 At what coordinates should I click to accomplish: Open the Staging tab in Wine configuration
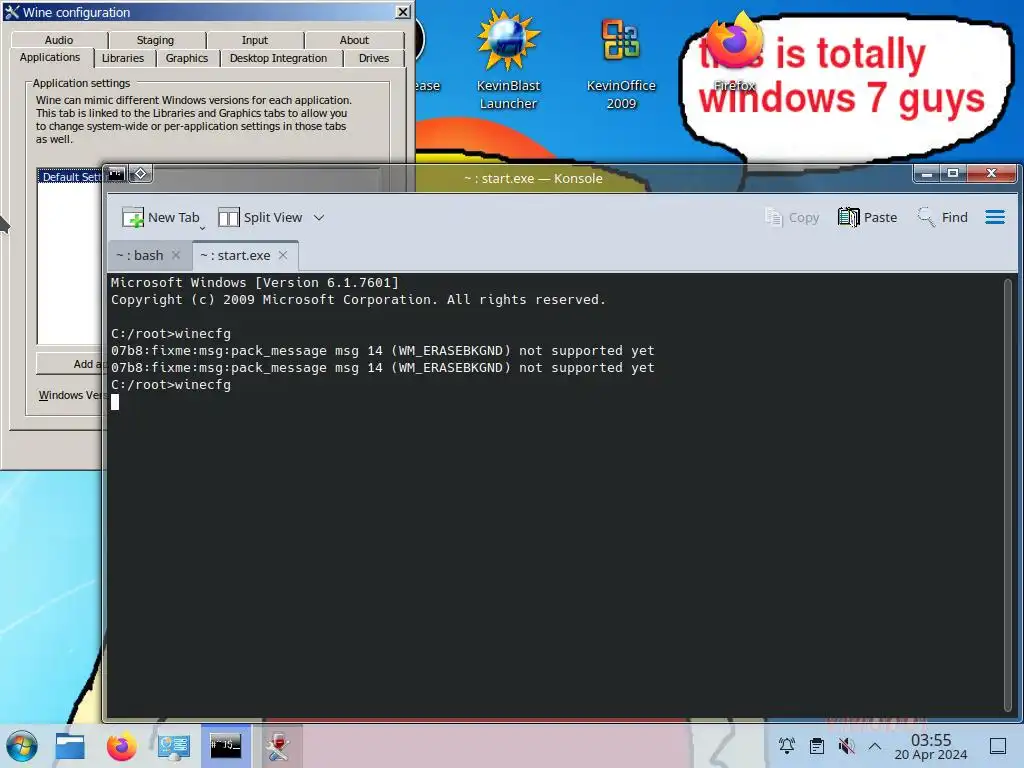[155, 40]
